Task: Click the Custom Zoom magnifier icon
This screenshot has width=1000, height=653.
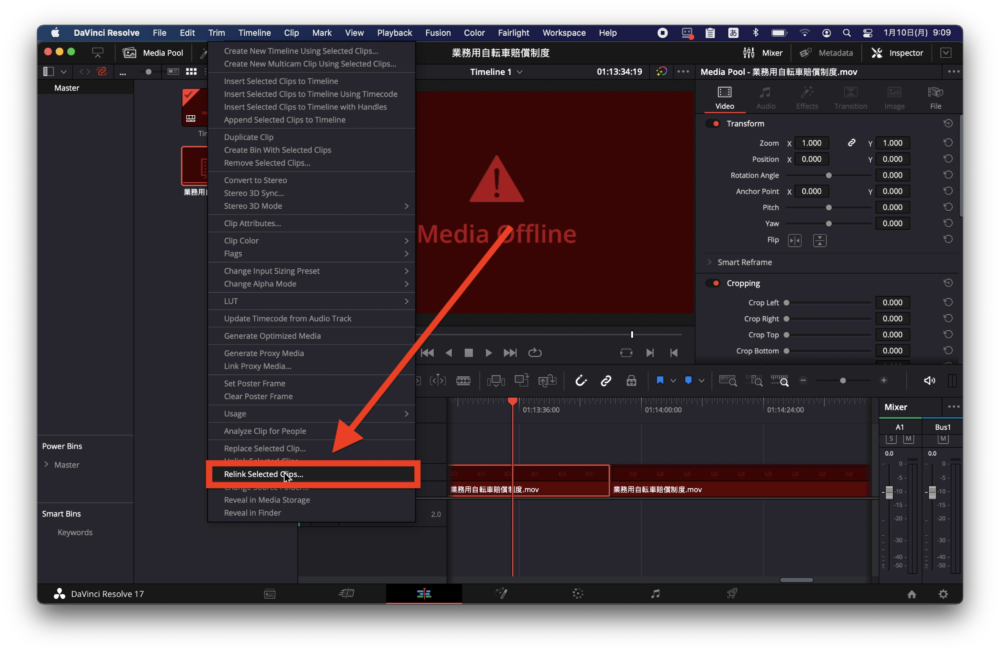Action: point(781,381)
